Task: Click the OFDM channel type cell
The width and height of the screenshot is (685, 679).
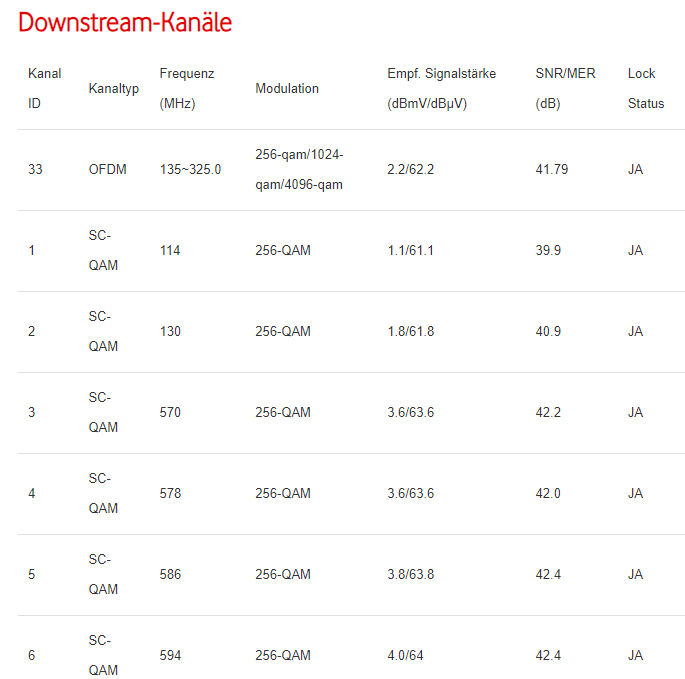Action: [x=108, y=170]
